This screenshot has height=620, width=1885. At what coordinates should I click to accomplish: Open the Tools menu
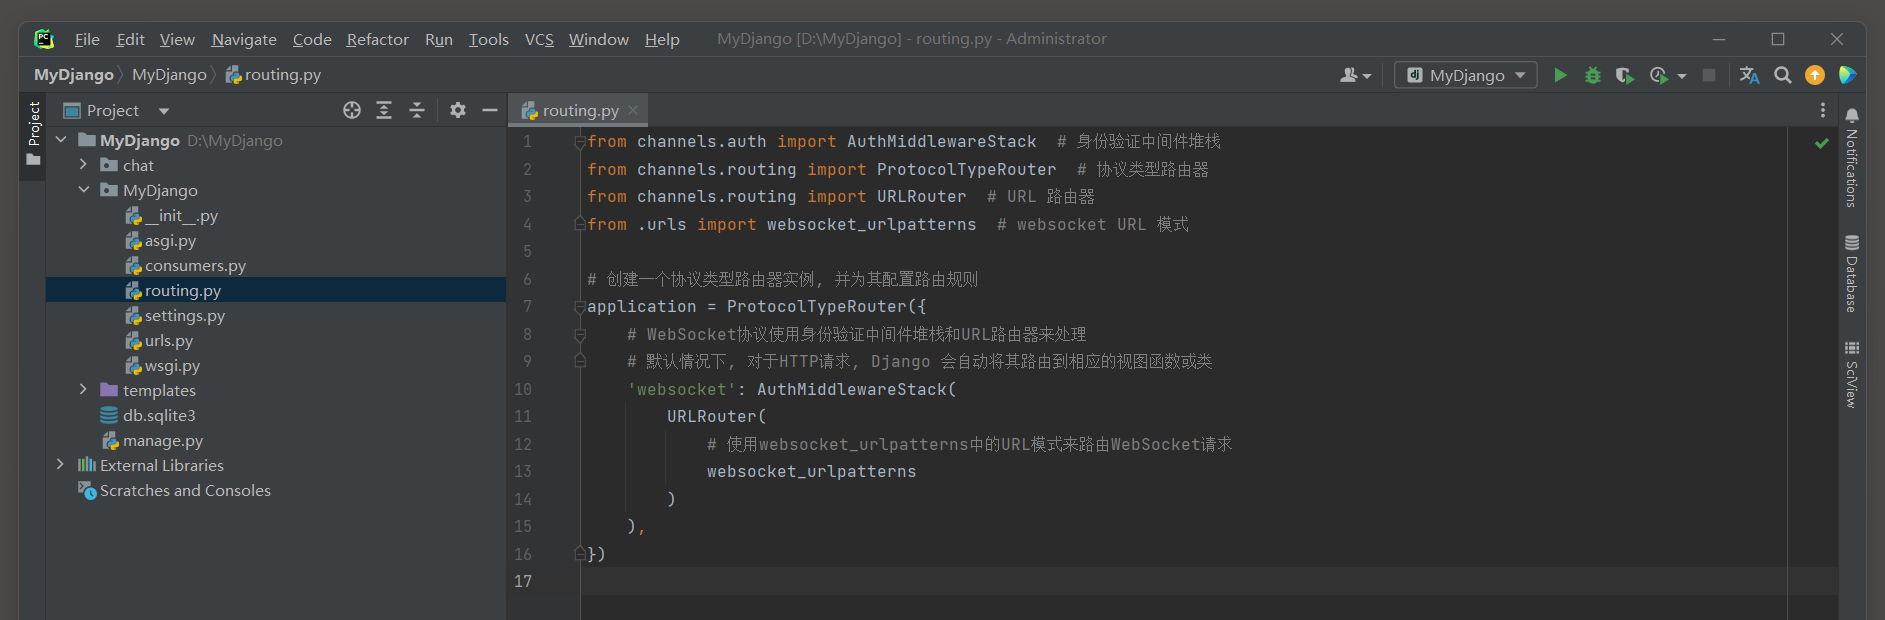click(x=489, y=39)
